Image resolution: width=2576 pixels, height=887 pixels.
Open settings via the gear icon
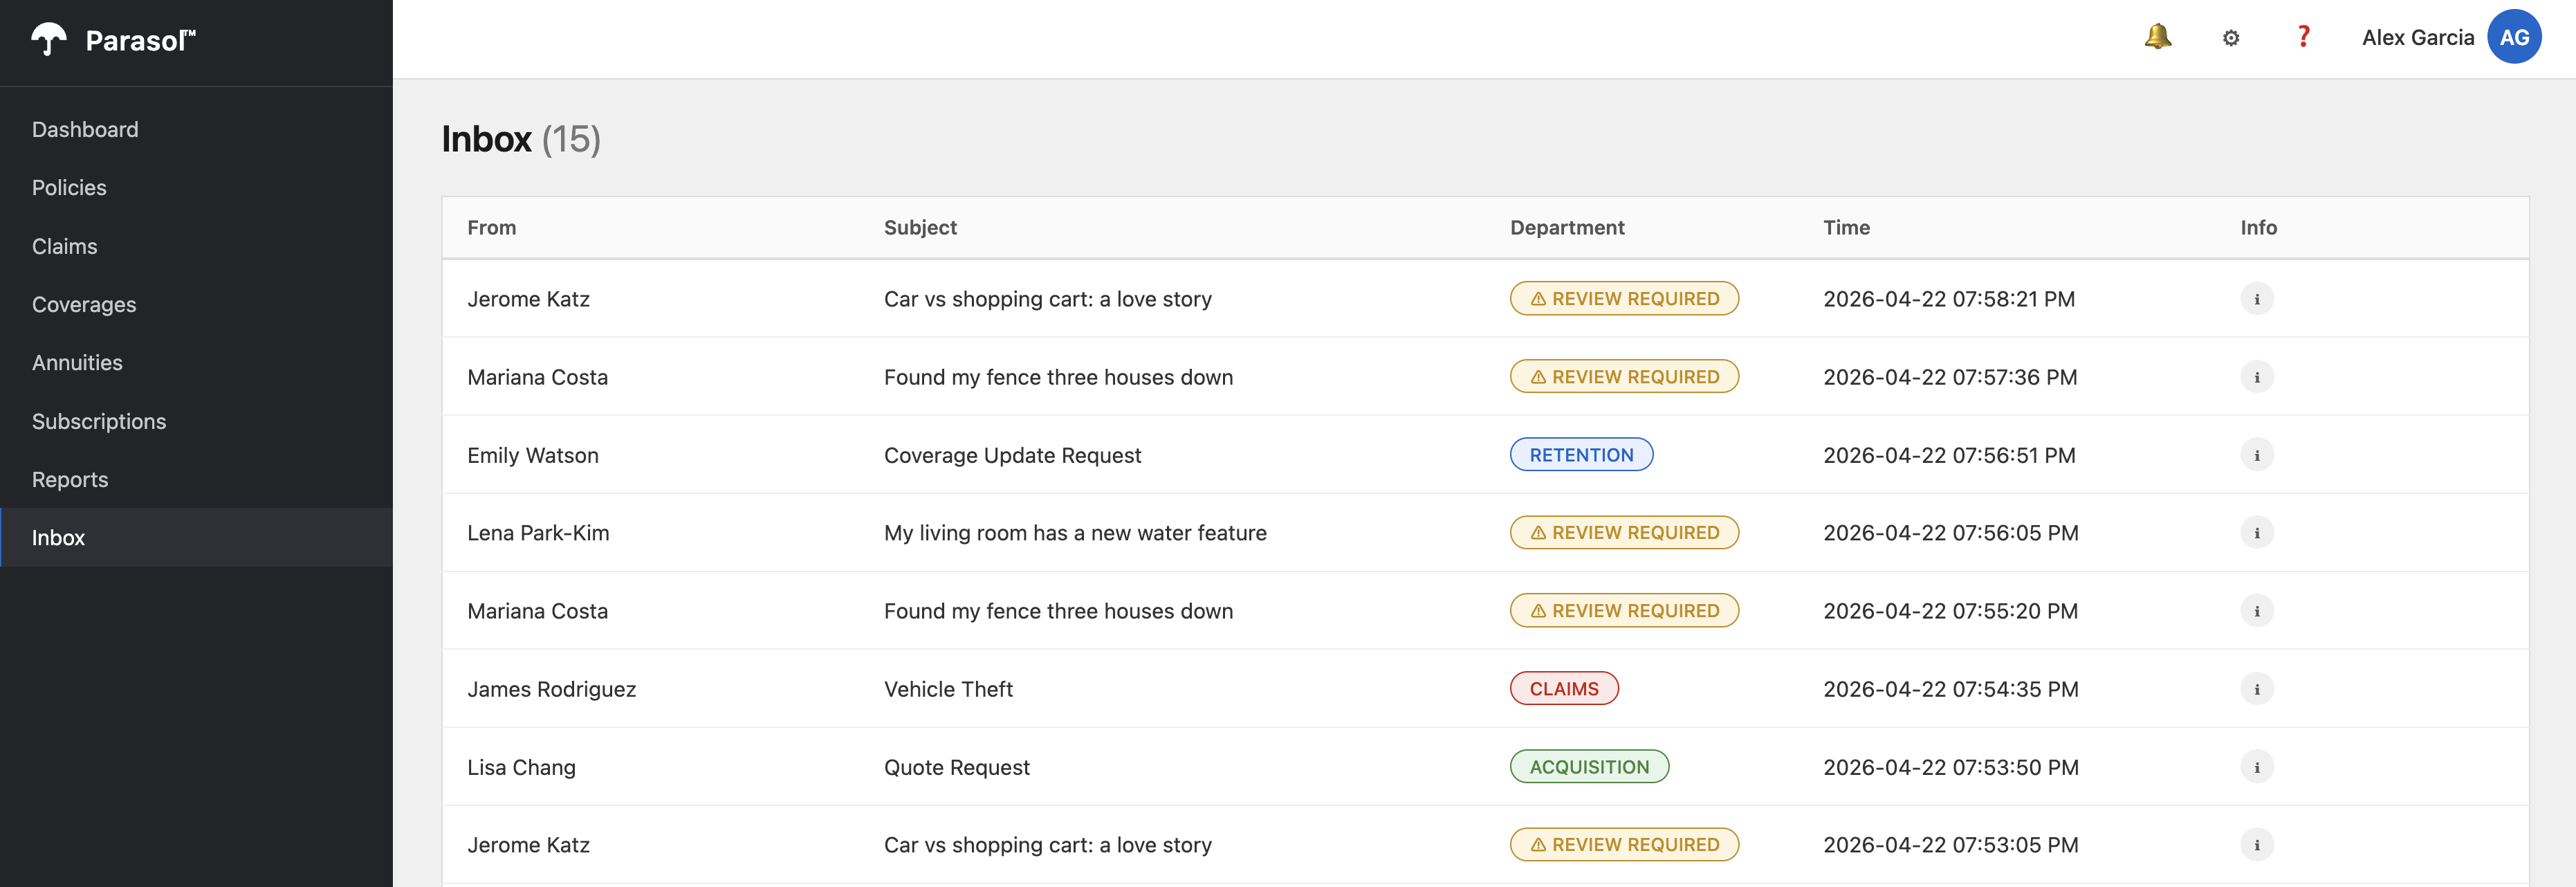click(2230, 38)
